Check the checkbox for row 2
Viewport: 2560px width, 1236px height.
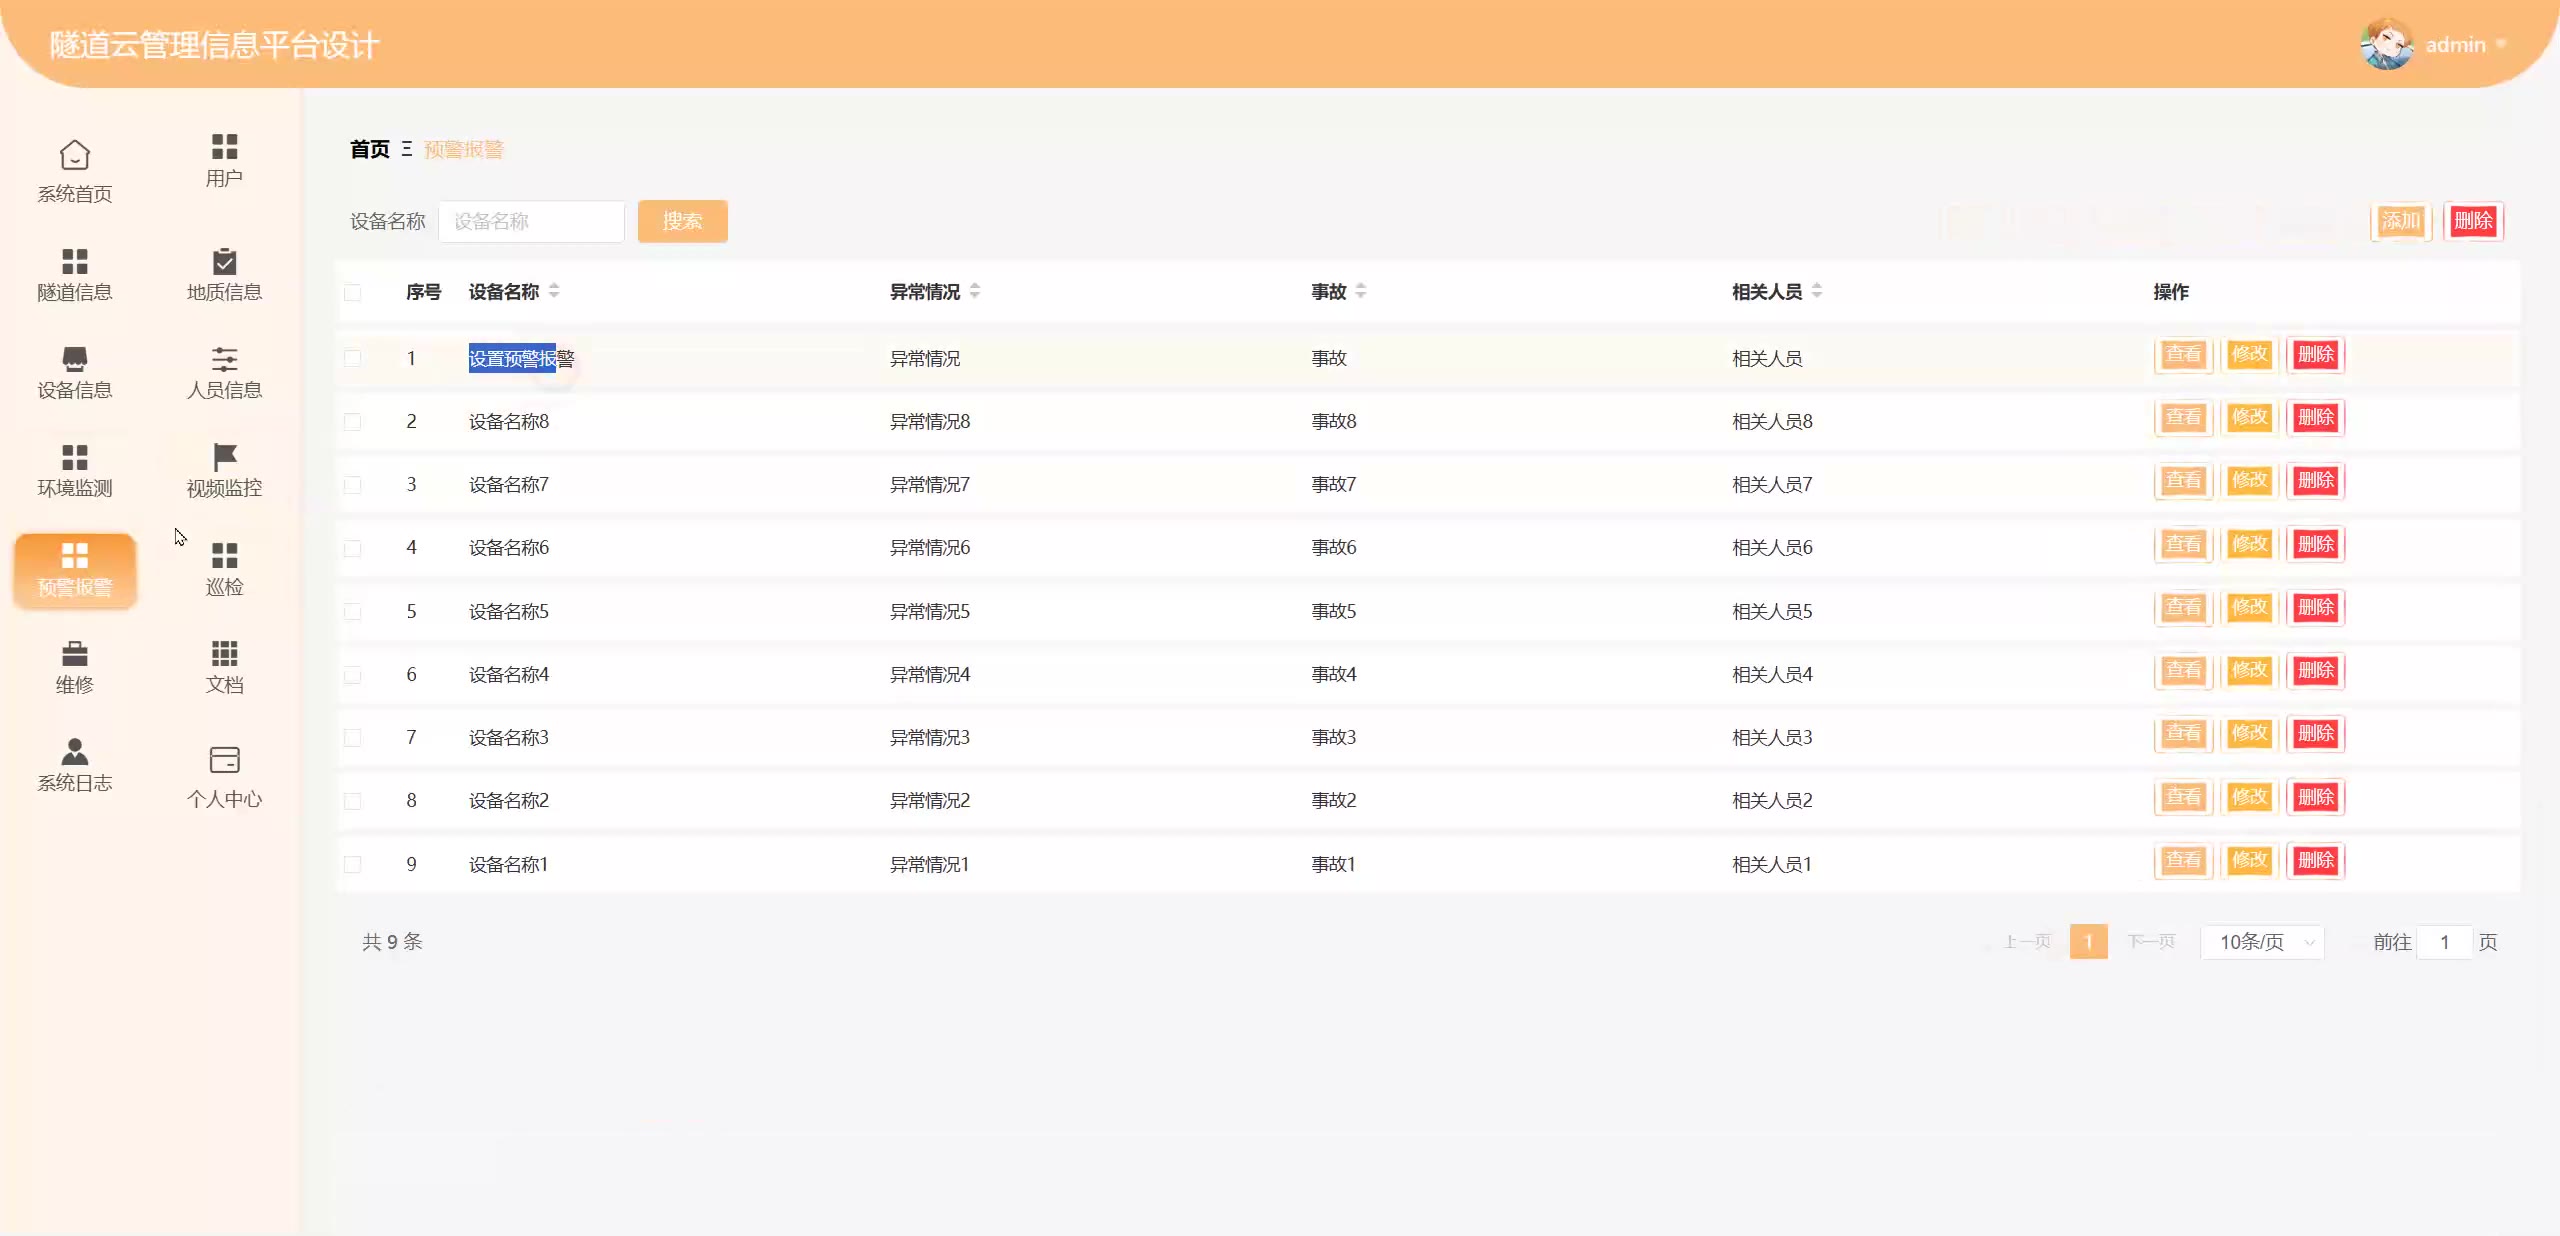click(352, 421)
